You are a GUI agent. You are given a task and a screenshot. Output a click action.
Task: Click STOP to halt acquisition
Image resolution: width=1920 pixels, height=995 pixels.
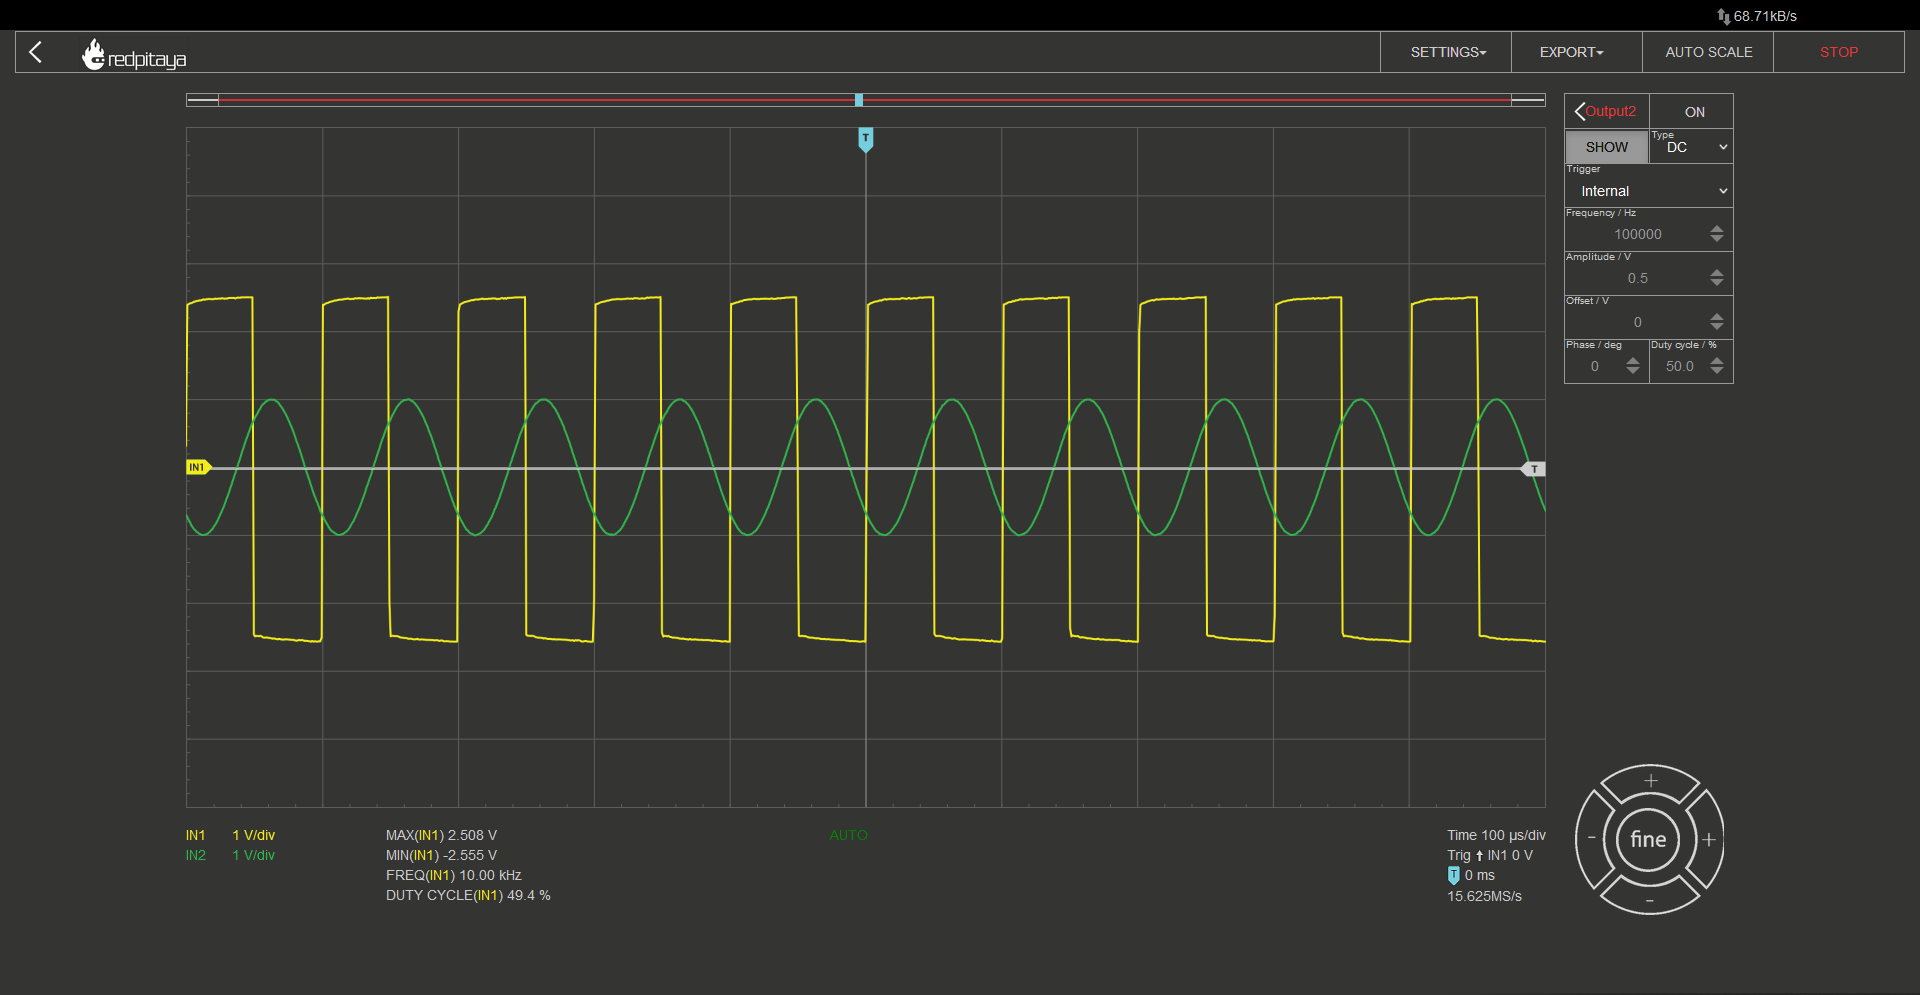click(x=1839, y=52)
